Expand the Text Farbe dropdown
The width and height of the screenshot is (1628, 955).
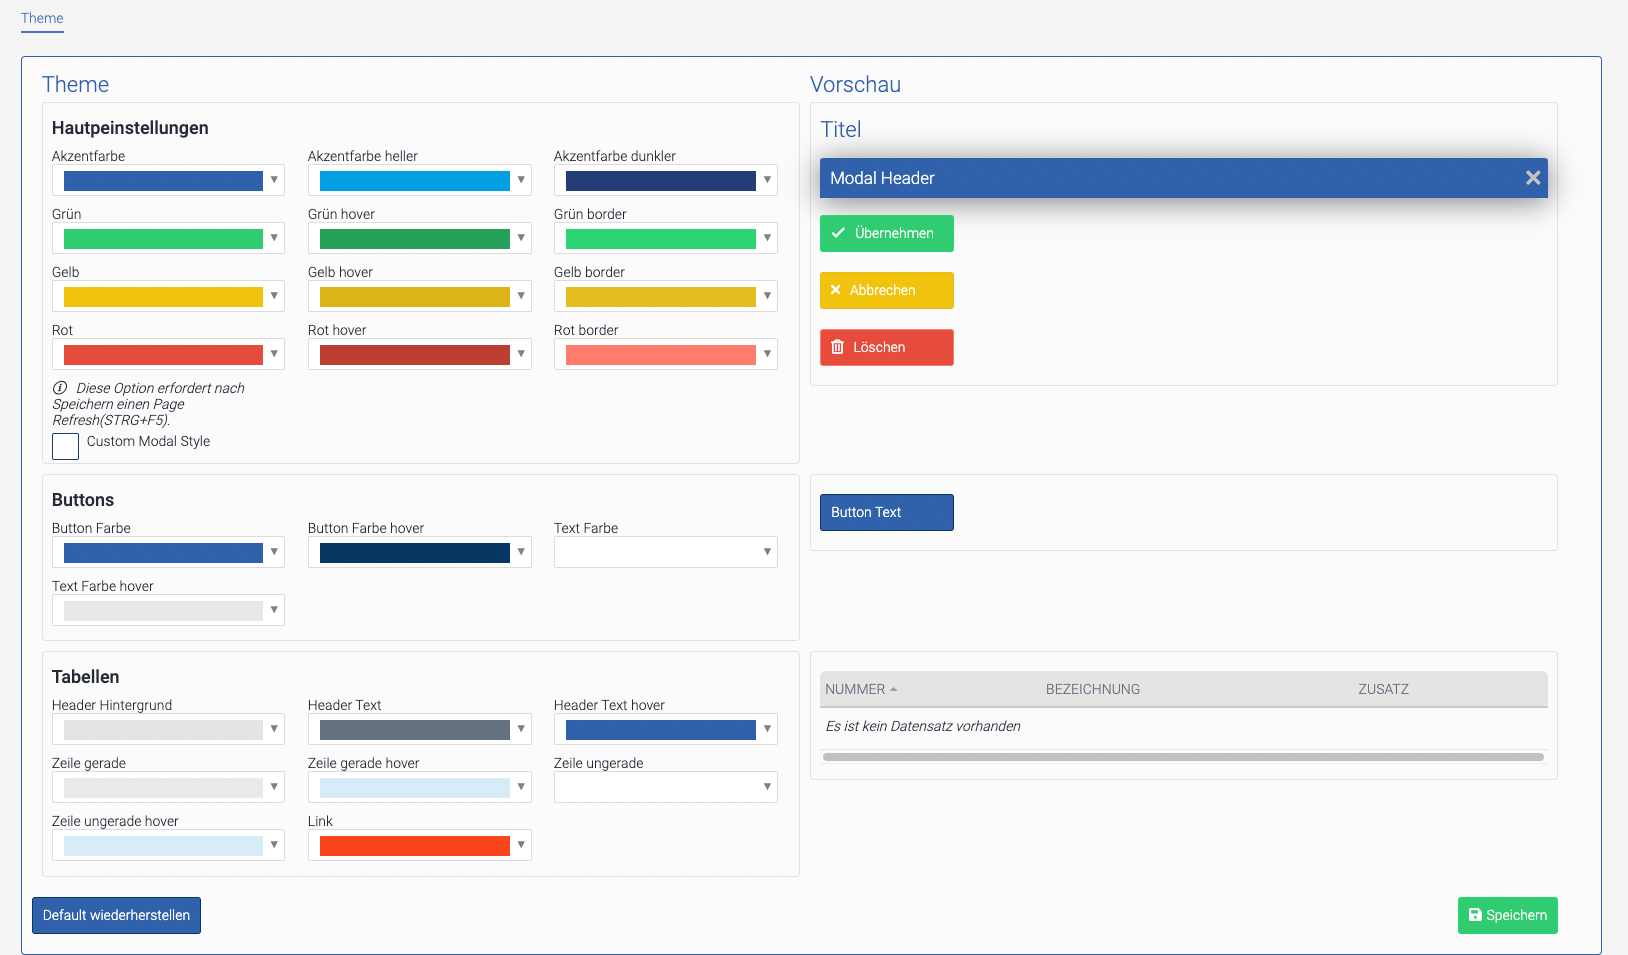coord(767,552)
